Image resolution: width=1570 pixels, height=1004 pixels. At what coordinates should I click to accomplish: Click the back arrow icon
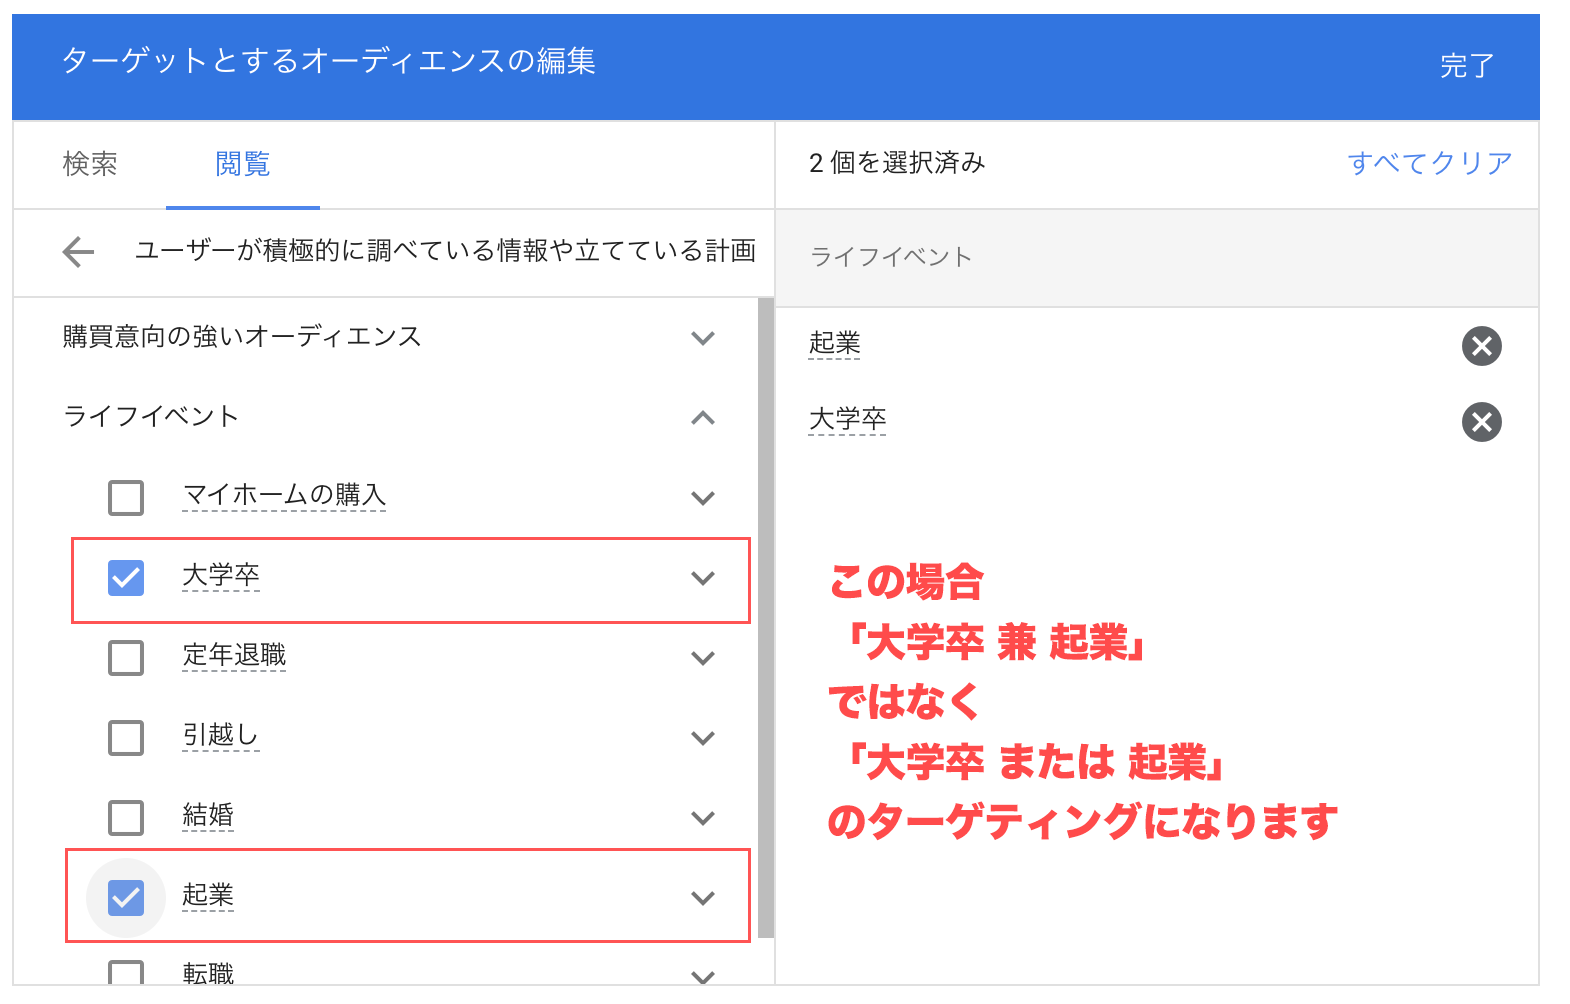pyautogui.click(x=78, y=252)
